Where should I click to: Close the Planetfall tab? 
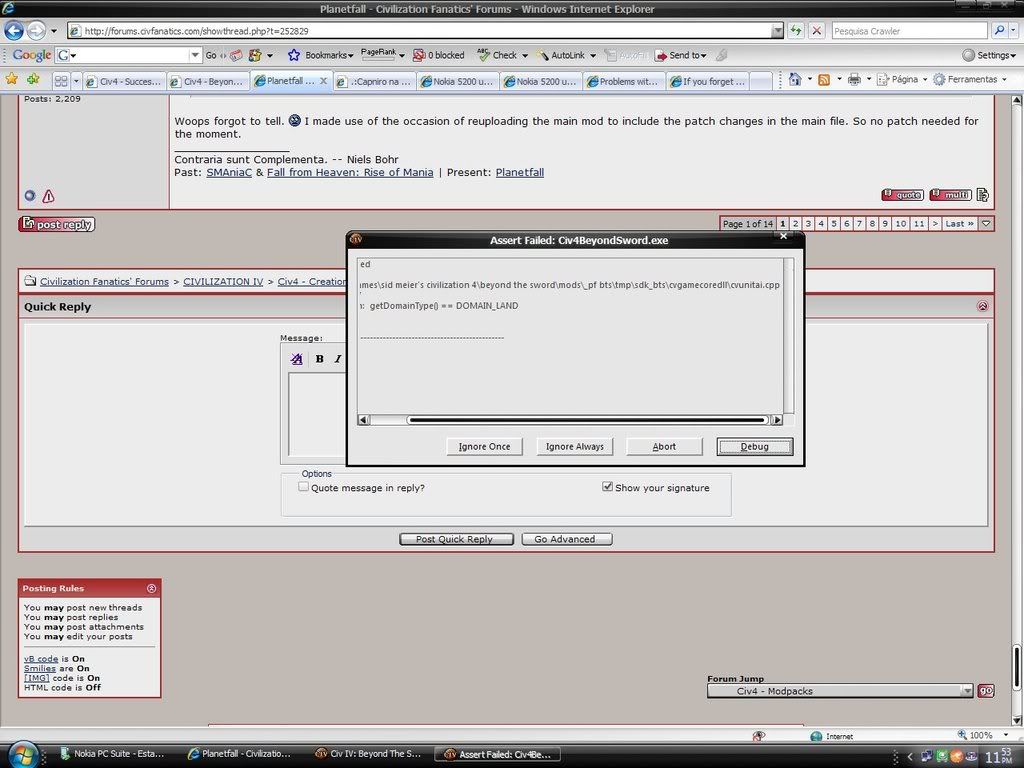323,81
